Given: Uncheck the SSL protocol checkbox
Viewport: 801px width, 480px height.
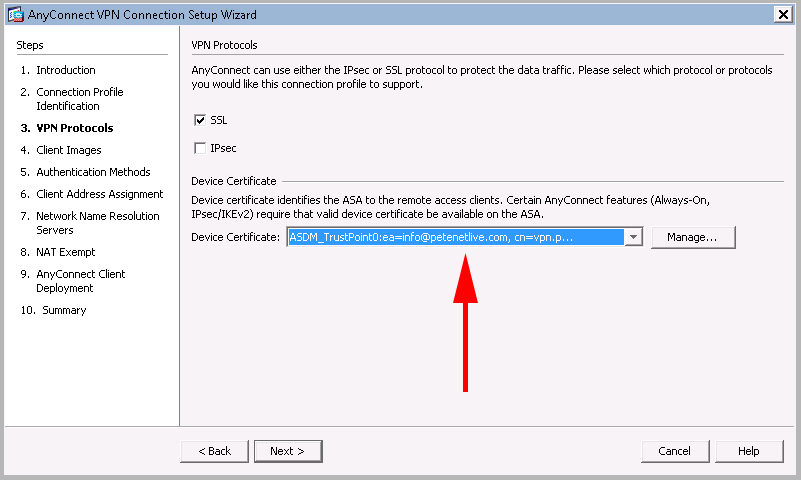Looking at the screenshot, I should coord(200,120).
